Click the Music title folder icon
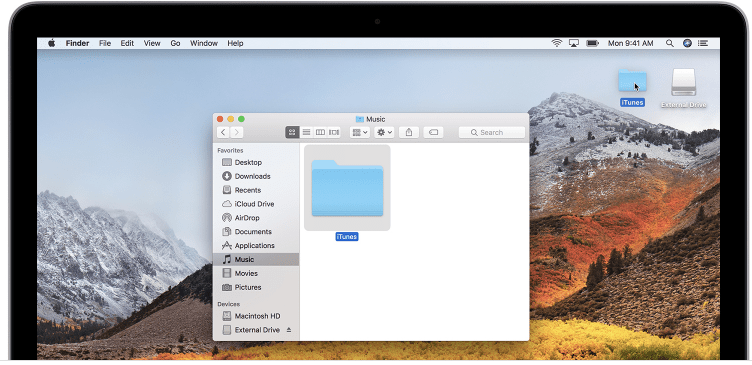This screenshot has width=752, height=365. [360, 119]
